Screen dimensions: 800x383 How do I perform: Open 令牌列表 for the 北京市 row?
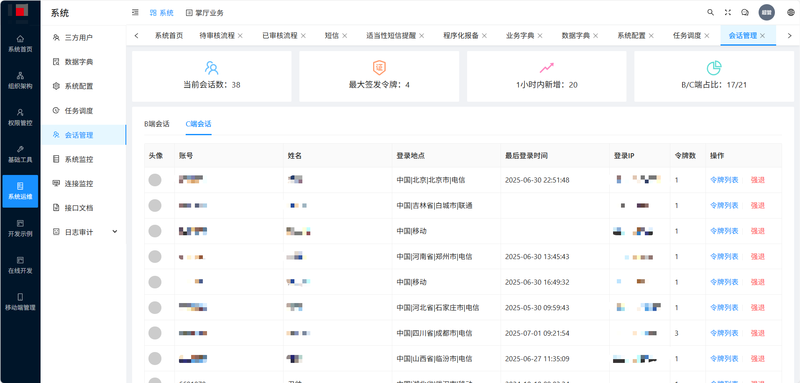(724, 180)
